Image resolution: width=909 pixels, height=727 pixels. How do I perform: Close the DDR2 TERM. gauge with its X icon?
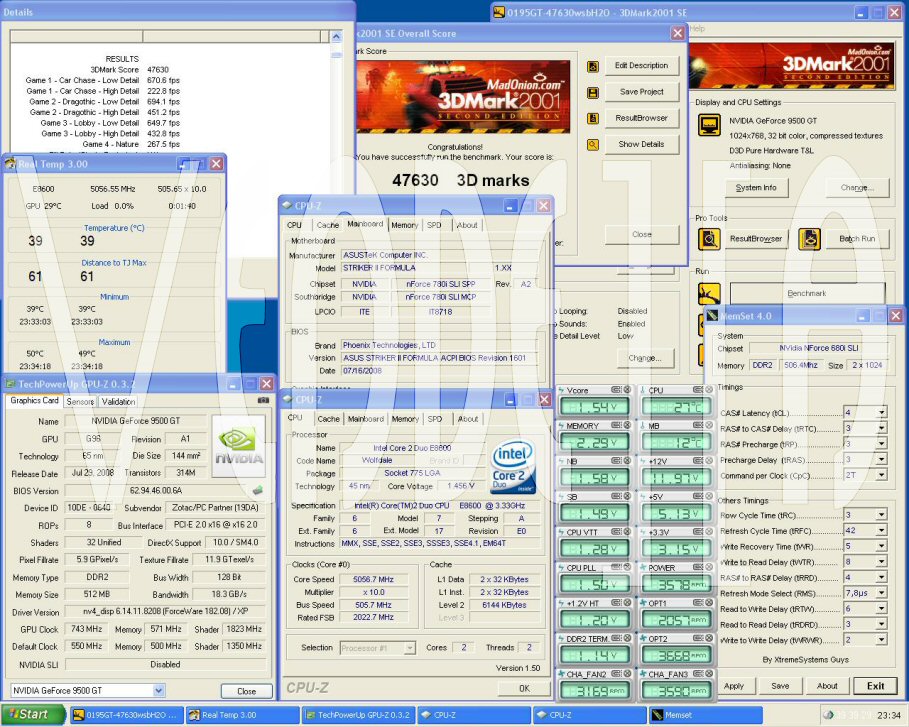click(x=627, y=638)
